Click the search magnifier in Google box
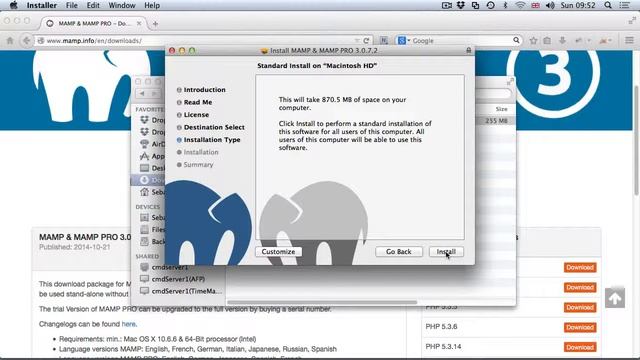Screen dimensions: 640x360 (516, 40)
